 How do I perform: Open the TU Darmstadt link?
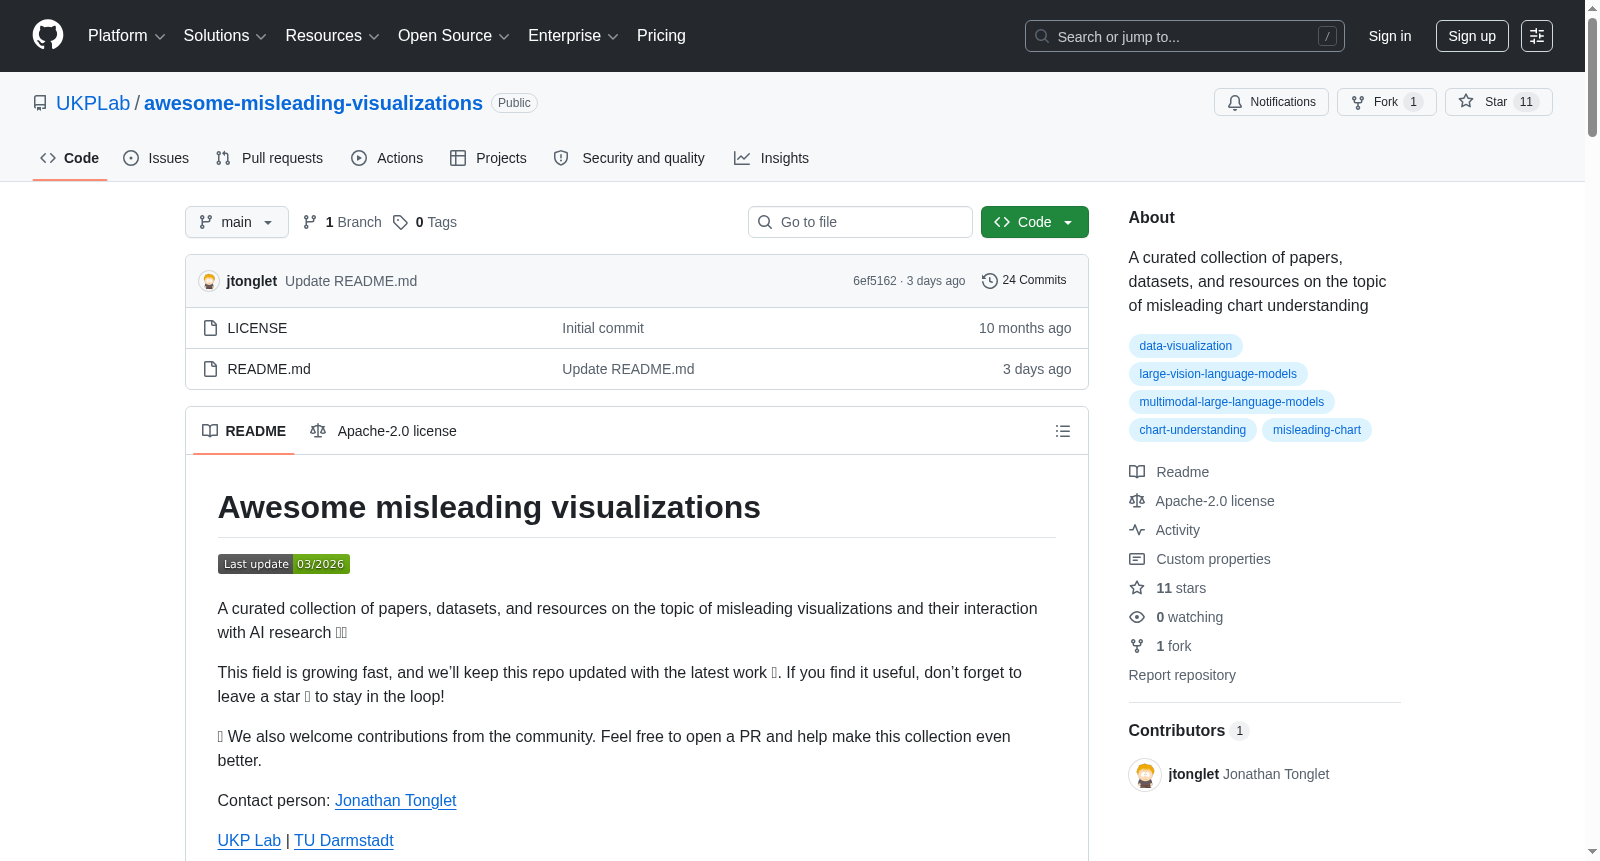(x=343, y=840)
